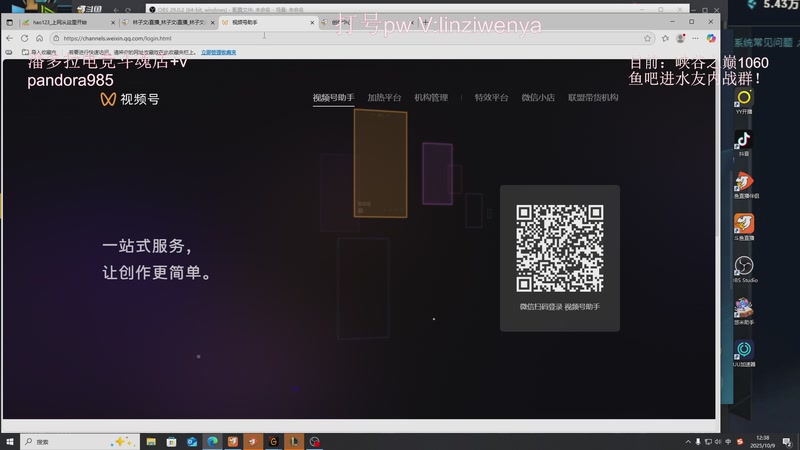Image resolution: width=800 pixels, height=450 pixels.
Task: Open the 机构管理 navigation link
Action: point(431,97)
